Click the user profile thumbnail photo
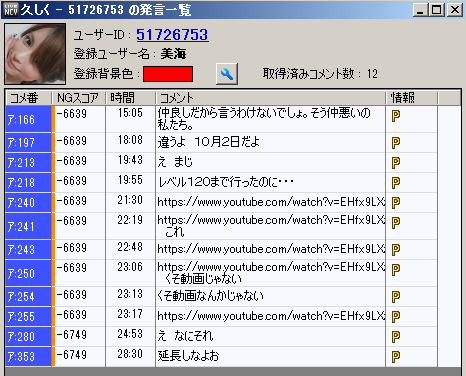This screenshot has width=466, height=376. click(x=35, y=54)
